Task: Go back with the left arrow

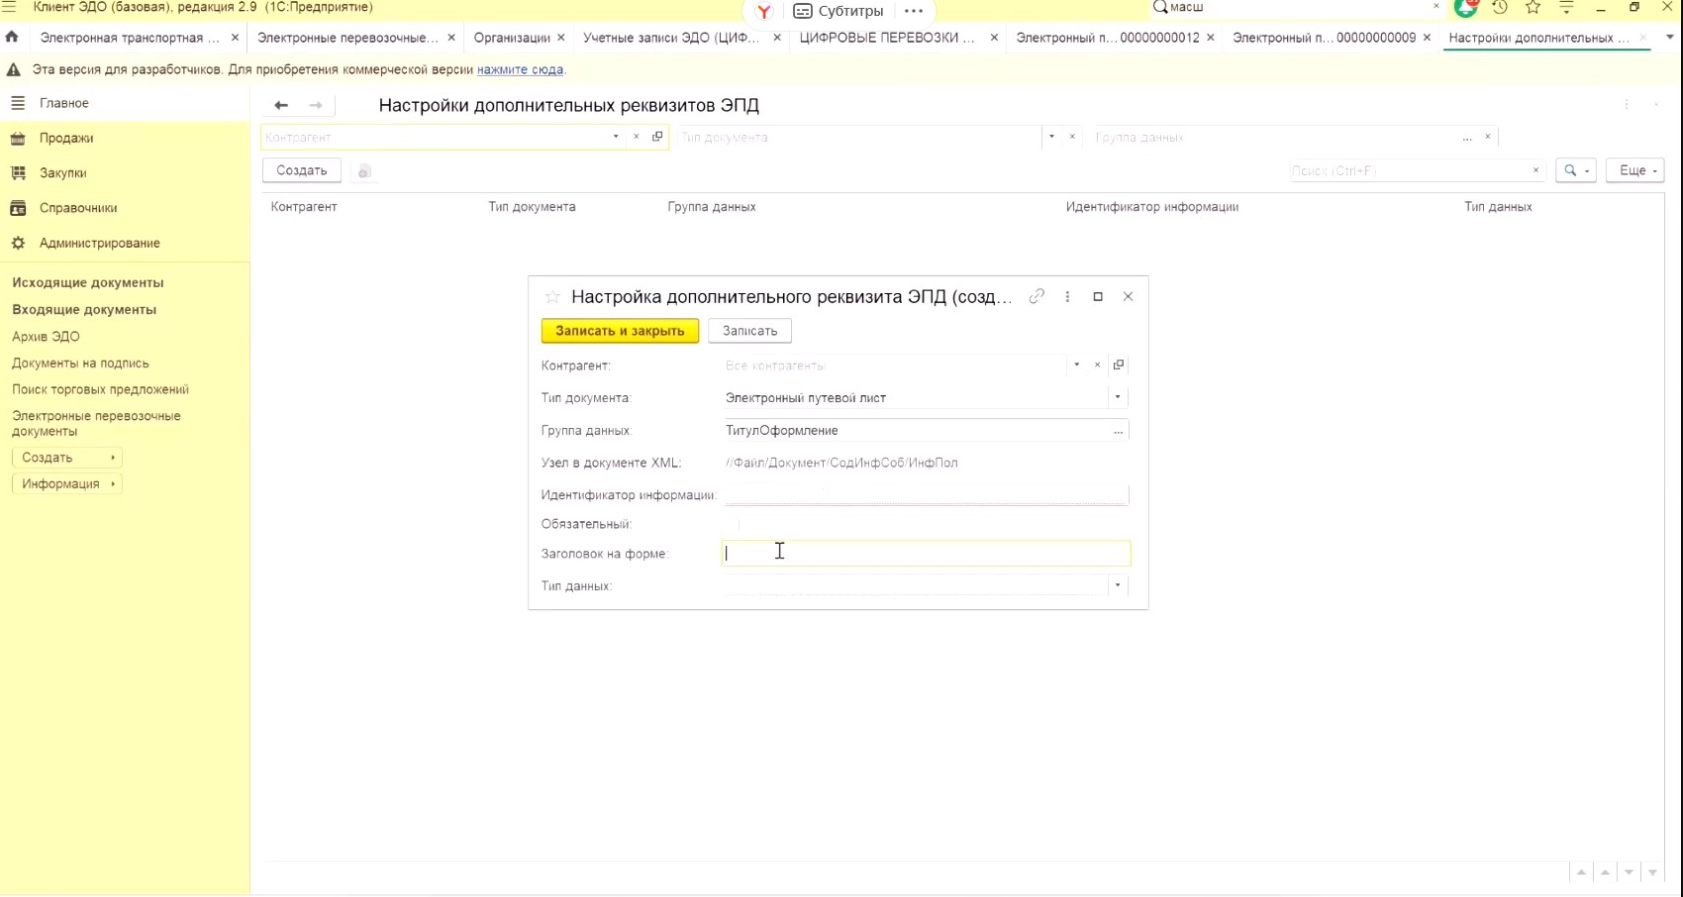Action: pos(281,105)
